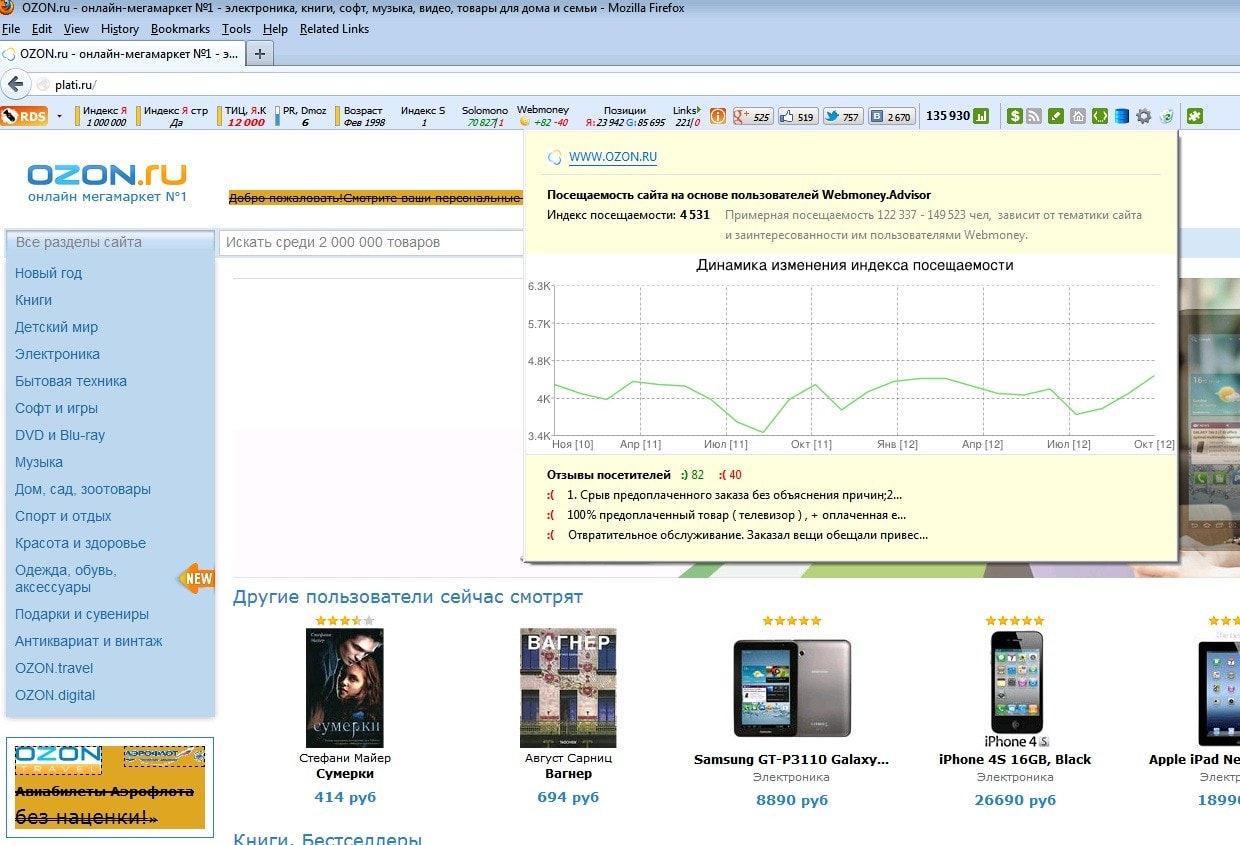
Task: Click the blue database icon
Action: click(x=1122, y=116)
